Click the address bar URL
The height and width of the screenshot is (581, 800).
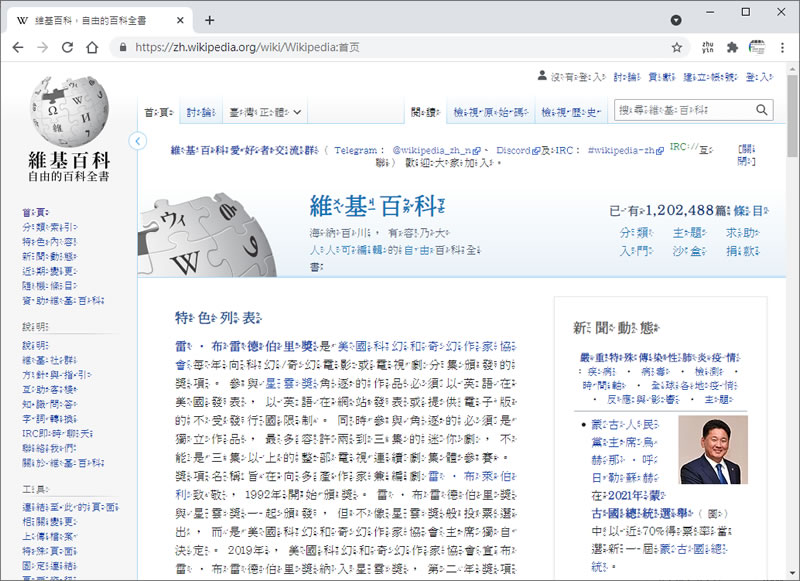247,47
